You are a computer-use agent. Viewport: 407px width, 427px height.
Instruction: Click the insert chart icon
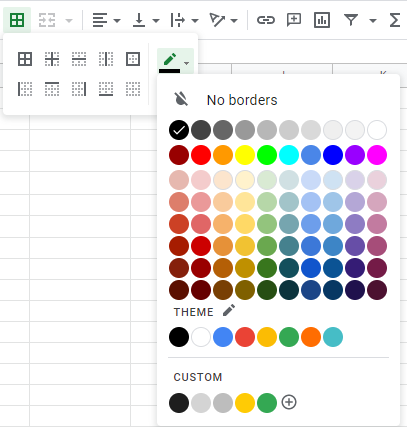[x=322, y=20]
